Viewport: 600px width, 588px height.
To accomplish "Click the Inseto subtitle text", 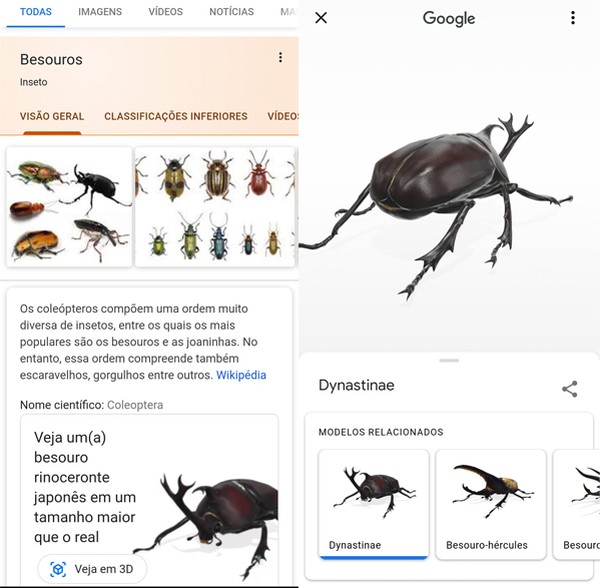I will pos(34,82).
